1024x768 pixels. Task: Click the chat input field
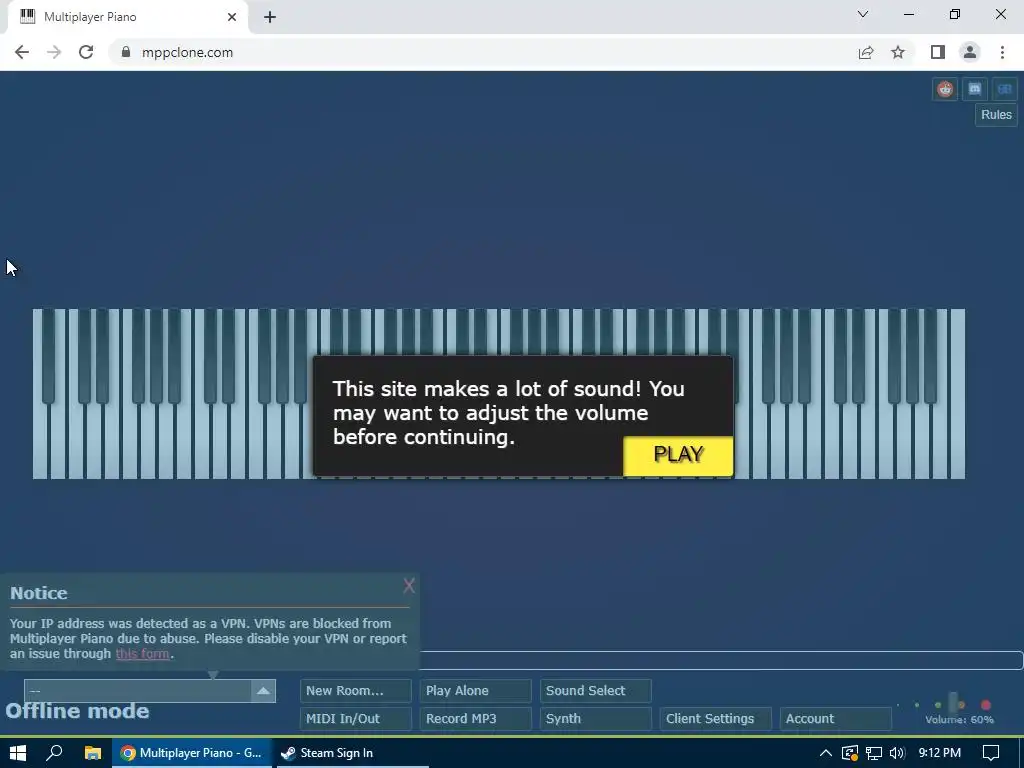[x=721, y=660]
